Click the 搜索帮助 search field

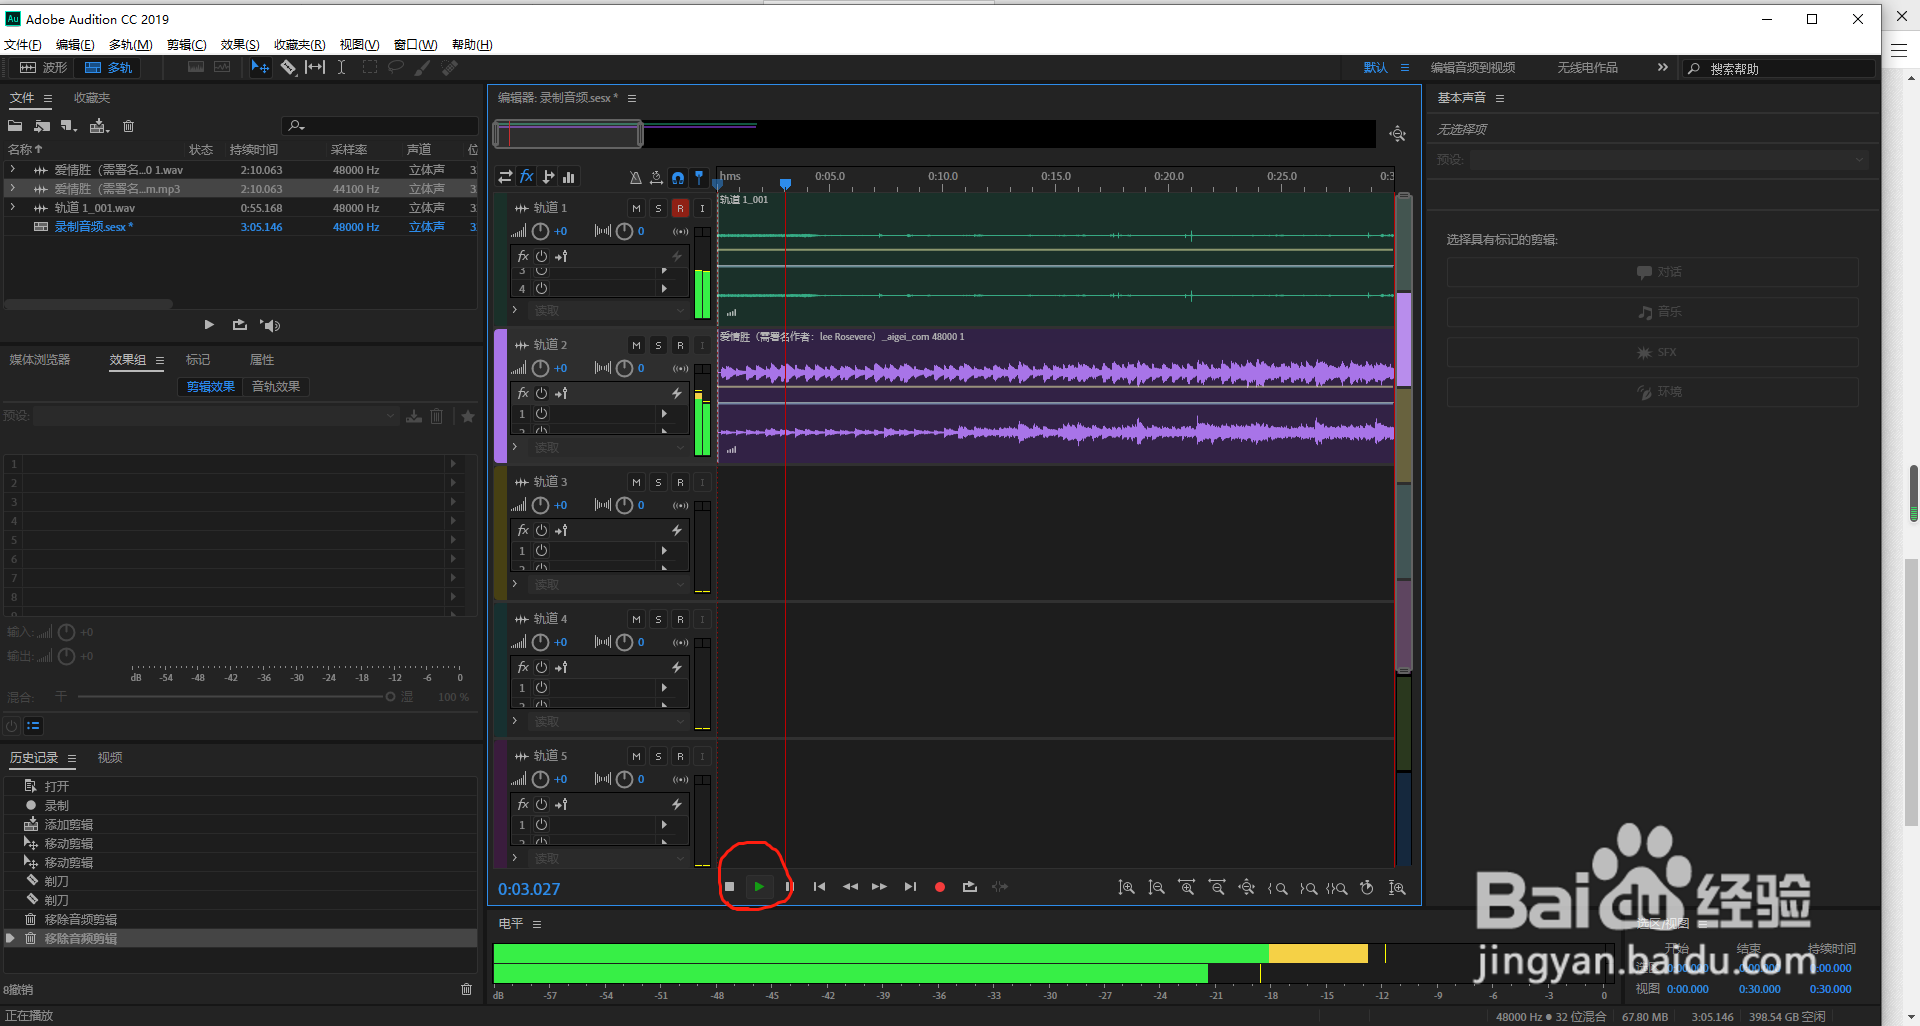(1779, 69)
